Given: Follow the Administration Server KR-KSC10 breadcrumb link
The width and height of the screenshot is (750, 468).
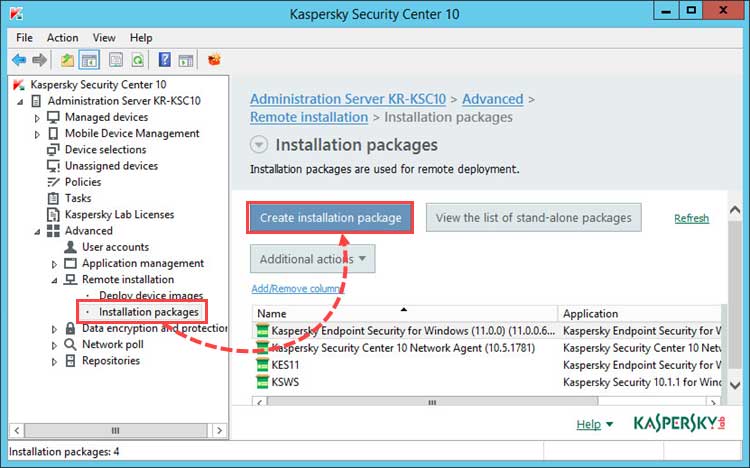Looking at the screenshot, I should pos(348,99).
